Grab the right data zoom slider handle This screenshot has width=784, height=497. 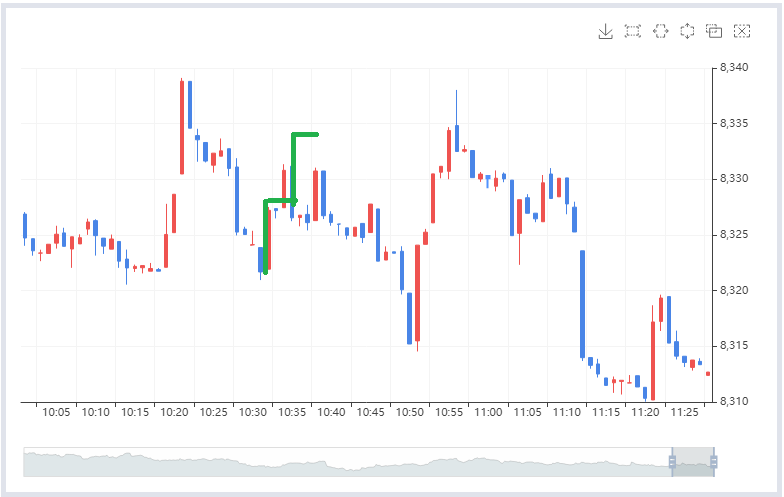pos(714,462)
